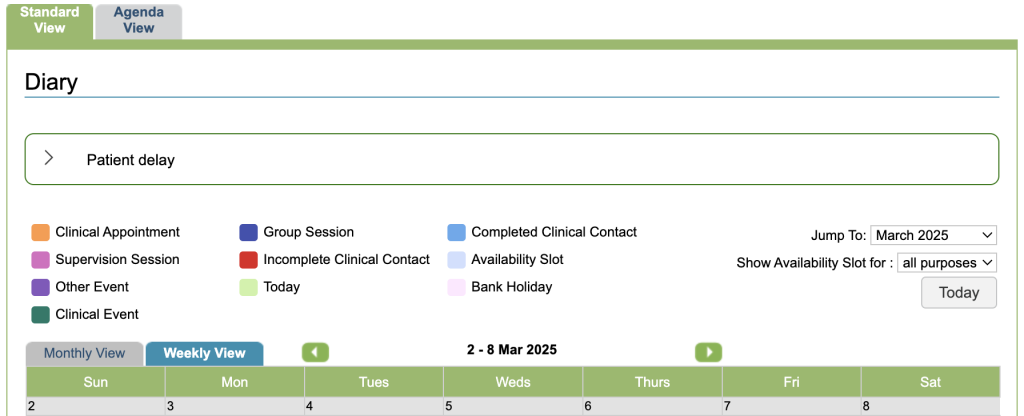Select the Standard View tab

pyautogui.click(x=50, y=21)
